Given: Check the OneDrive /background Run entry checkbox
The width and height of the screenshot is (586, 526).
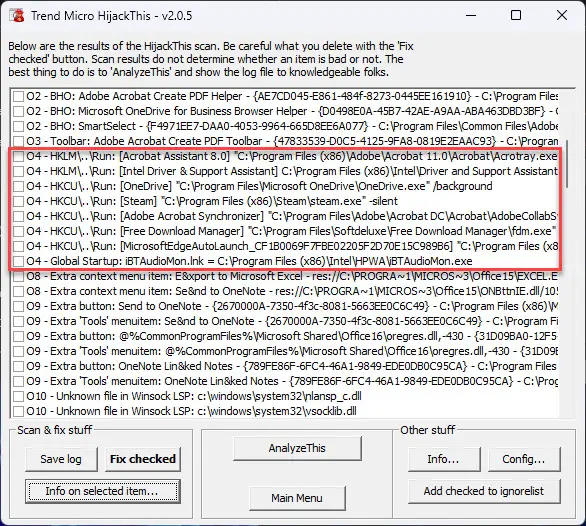Looking at the screenshot, I should [18, 186].
